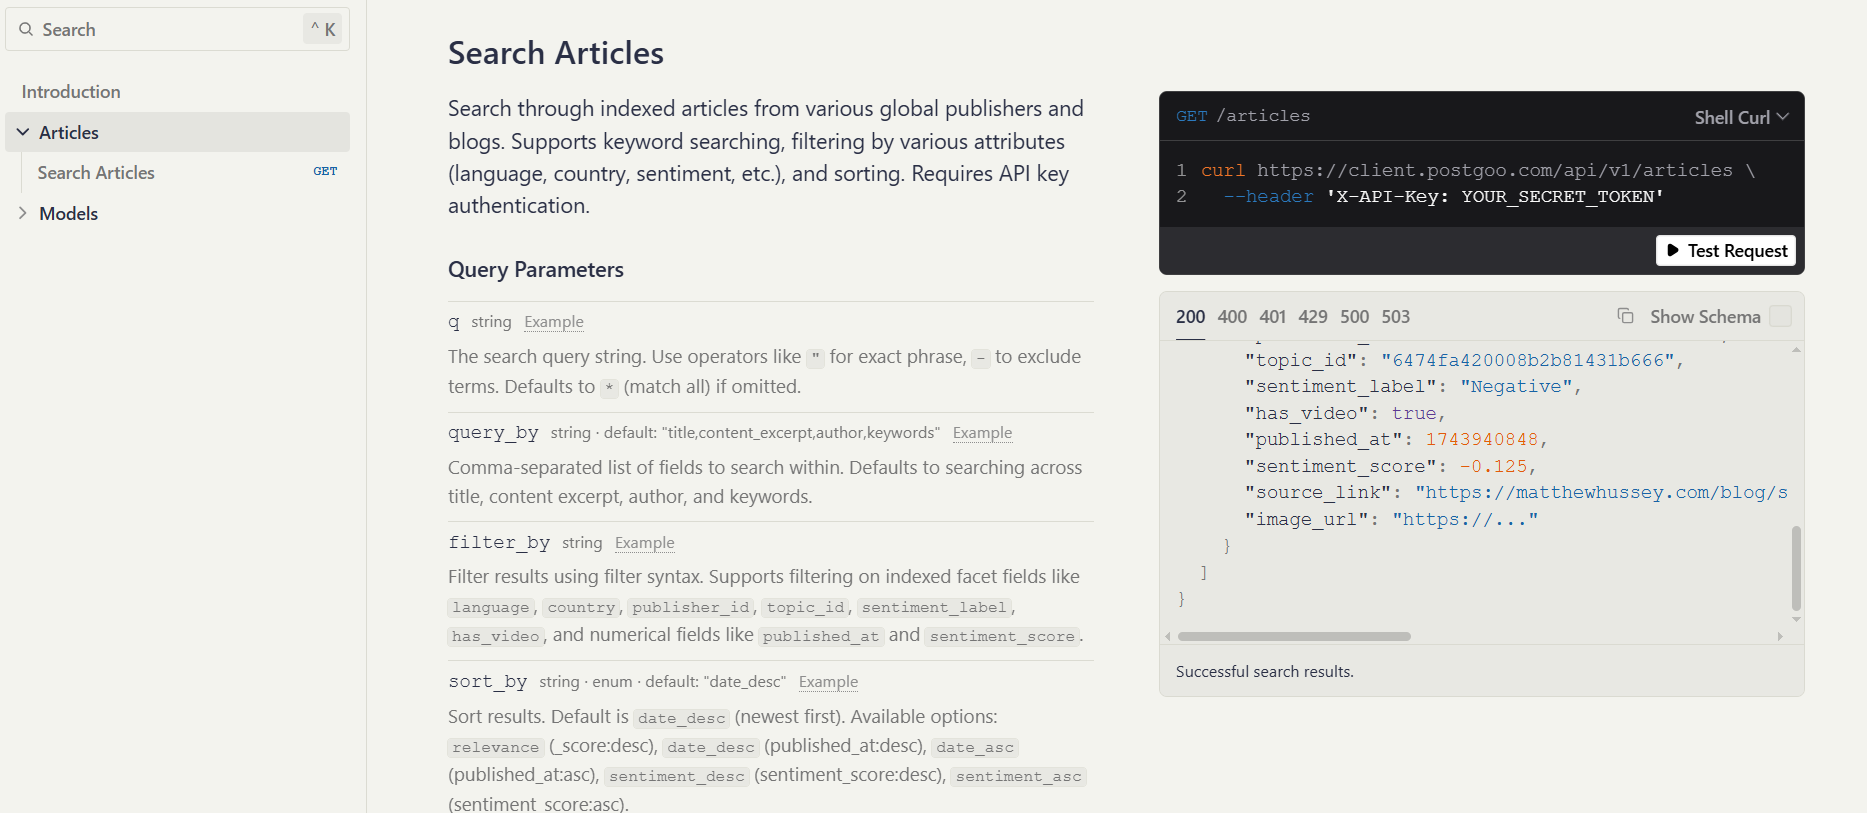Click the ^K shortcut badge in search
This screenshot has height=813, width=1867.
pos(323,29)
